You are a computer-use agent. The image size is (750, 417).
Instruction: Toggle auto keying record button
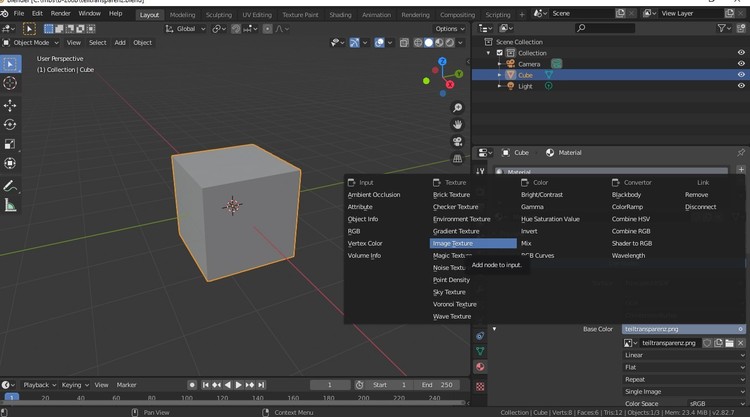[192, 385]
